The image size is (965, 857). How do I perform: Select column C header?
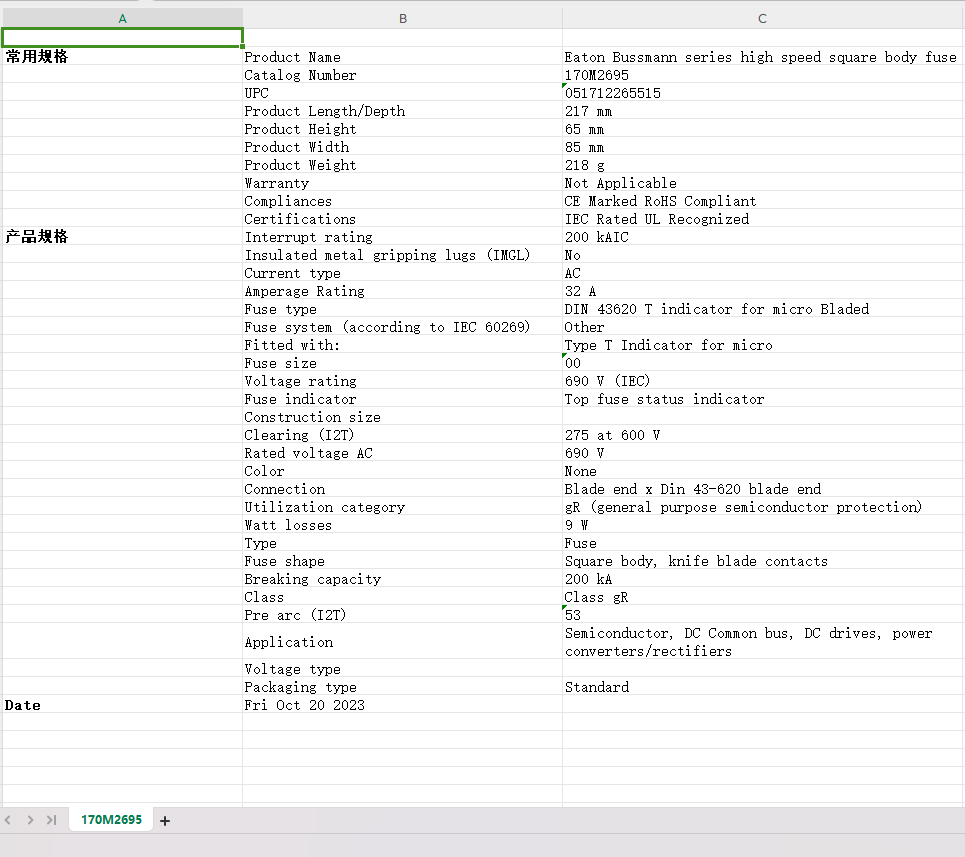(763, 18)
